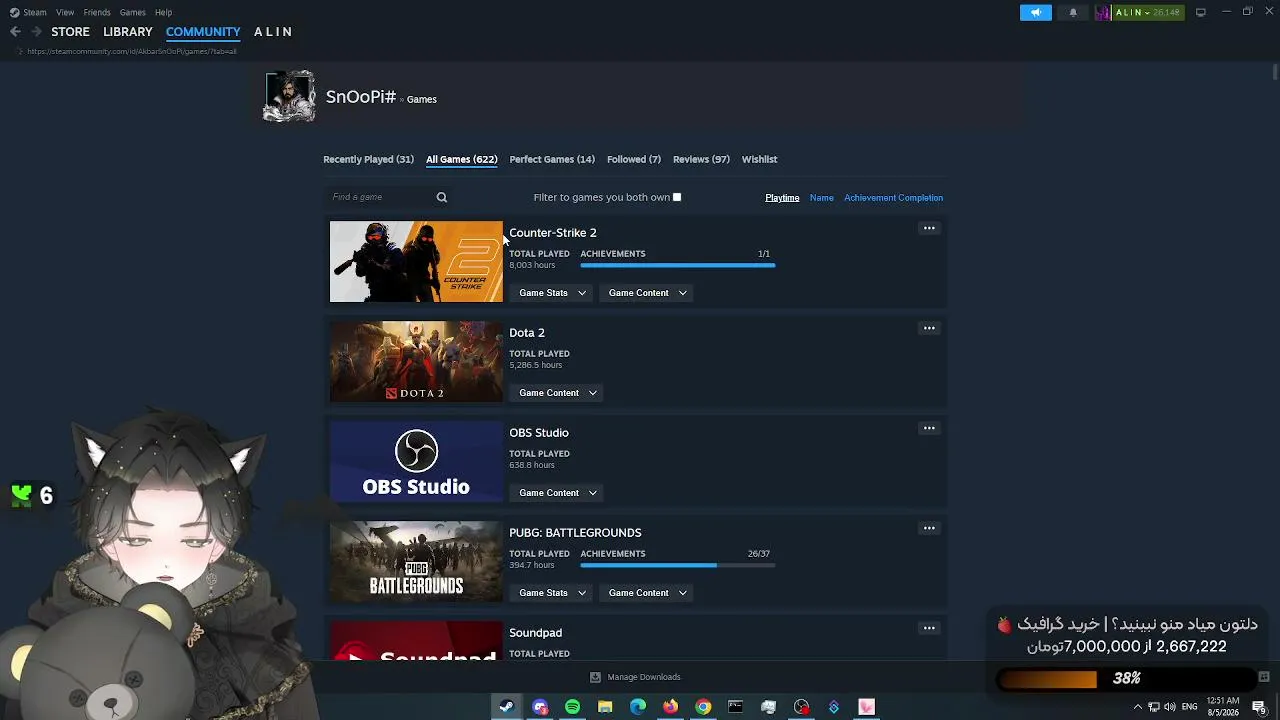Open the Games menu
The height and width of the screenshot is (720, 1280).
tap(132, 12)
